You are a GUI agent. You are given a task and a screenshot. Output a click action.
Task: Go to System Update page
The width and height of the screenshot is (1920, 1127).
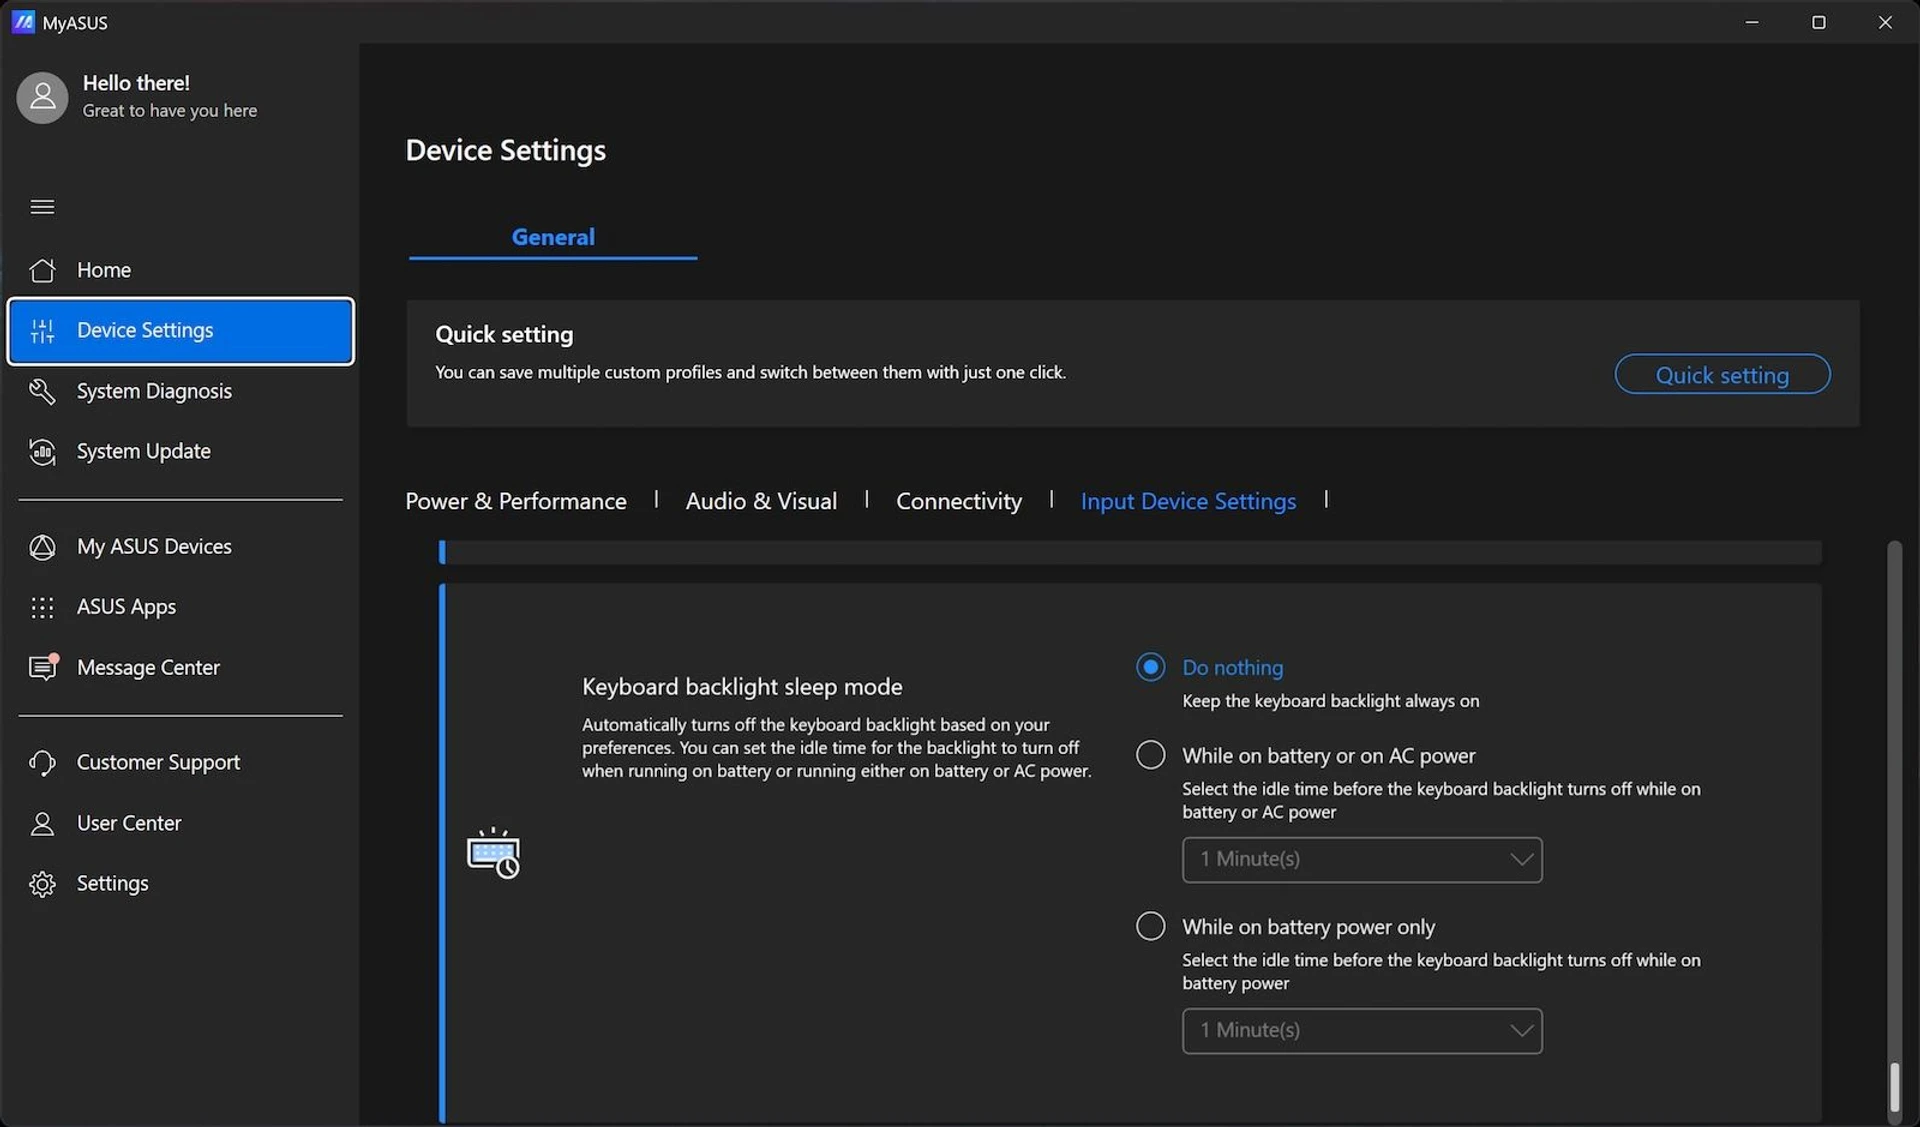point(180,452)
